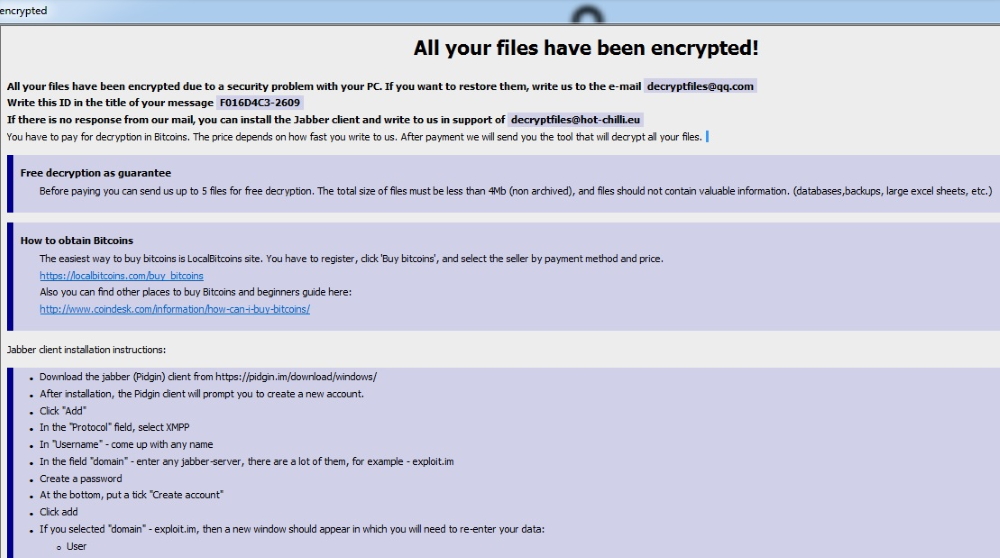Click the 'Free decryption as guarantee' heading

point(96,173)
